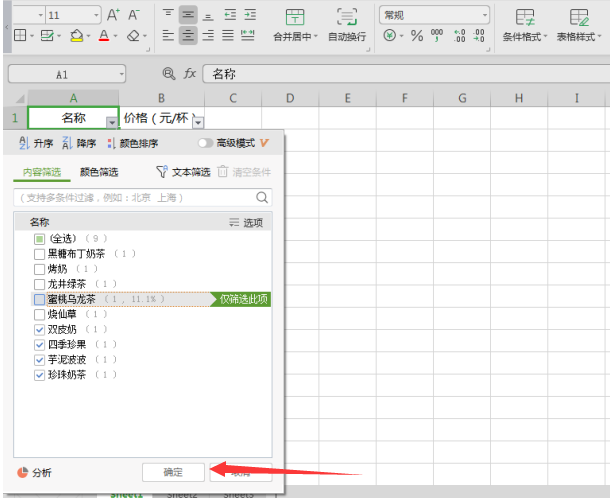The image size is (610, 498).
Task: Click the eraser clear format icon
Action: pos(133,36)
